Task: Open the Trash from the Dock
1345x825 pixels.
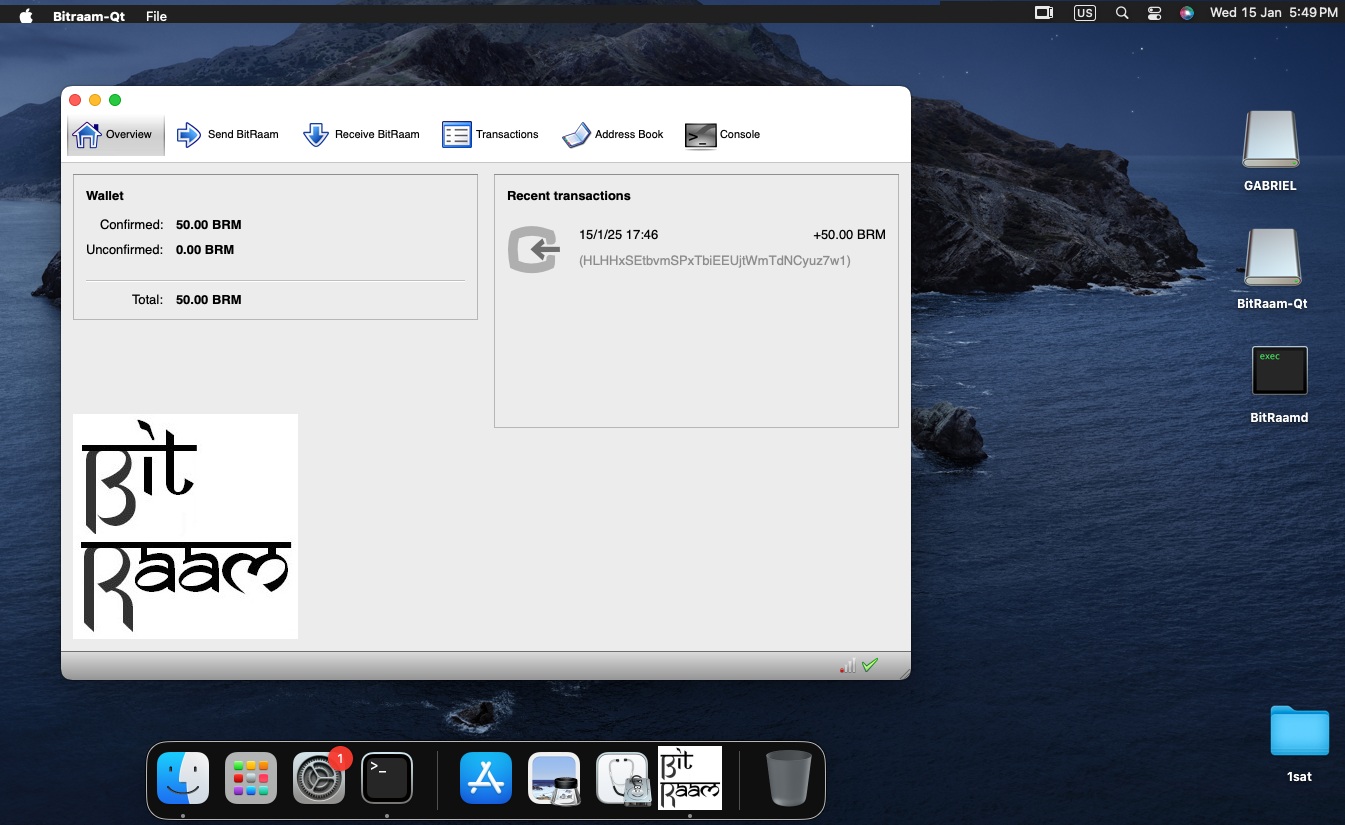Action: [x=789, y=778]
